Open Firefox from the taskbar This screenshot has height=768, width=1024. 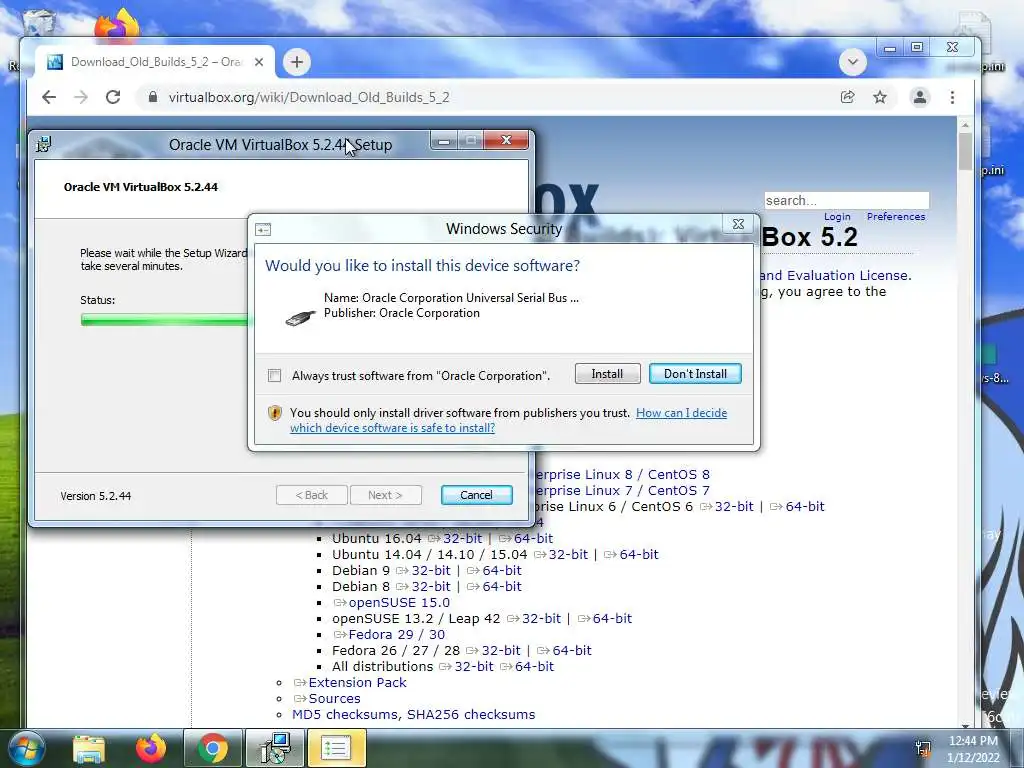tap(151, 749)
